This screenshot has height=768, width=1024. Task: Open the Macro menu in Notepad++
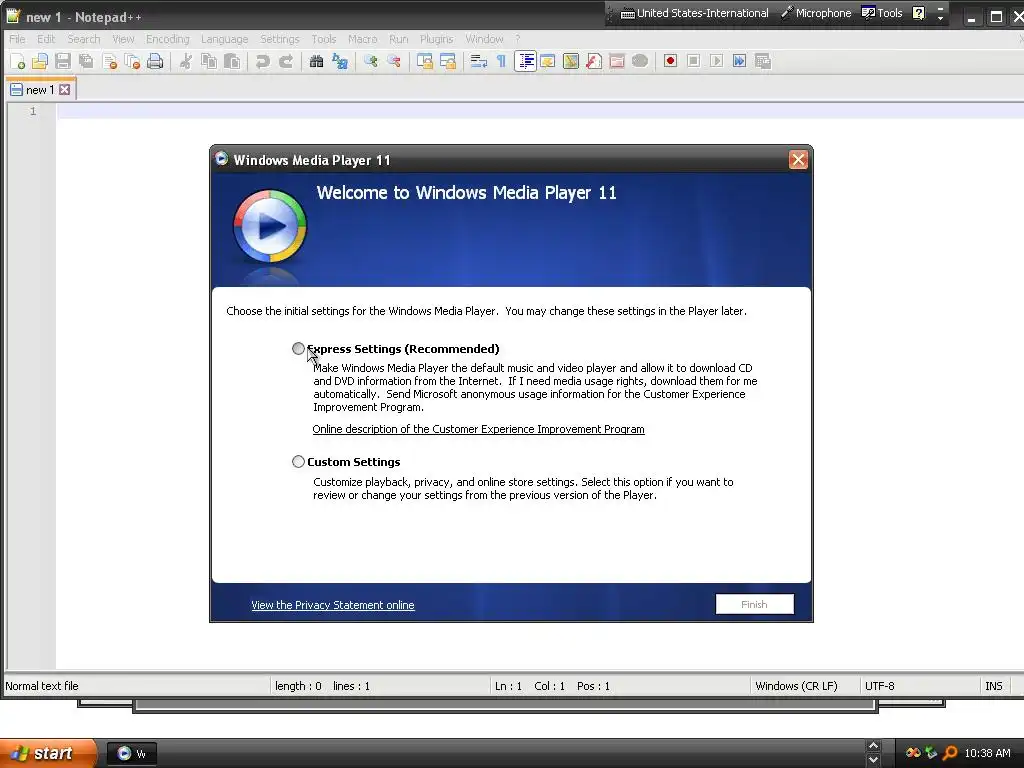(362, 39)
